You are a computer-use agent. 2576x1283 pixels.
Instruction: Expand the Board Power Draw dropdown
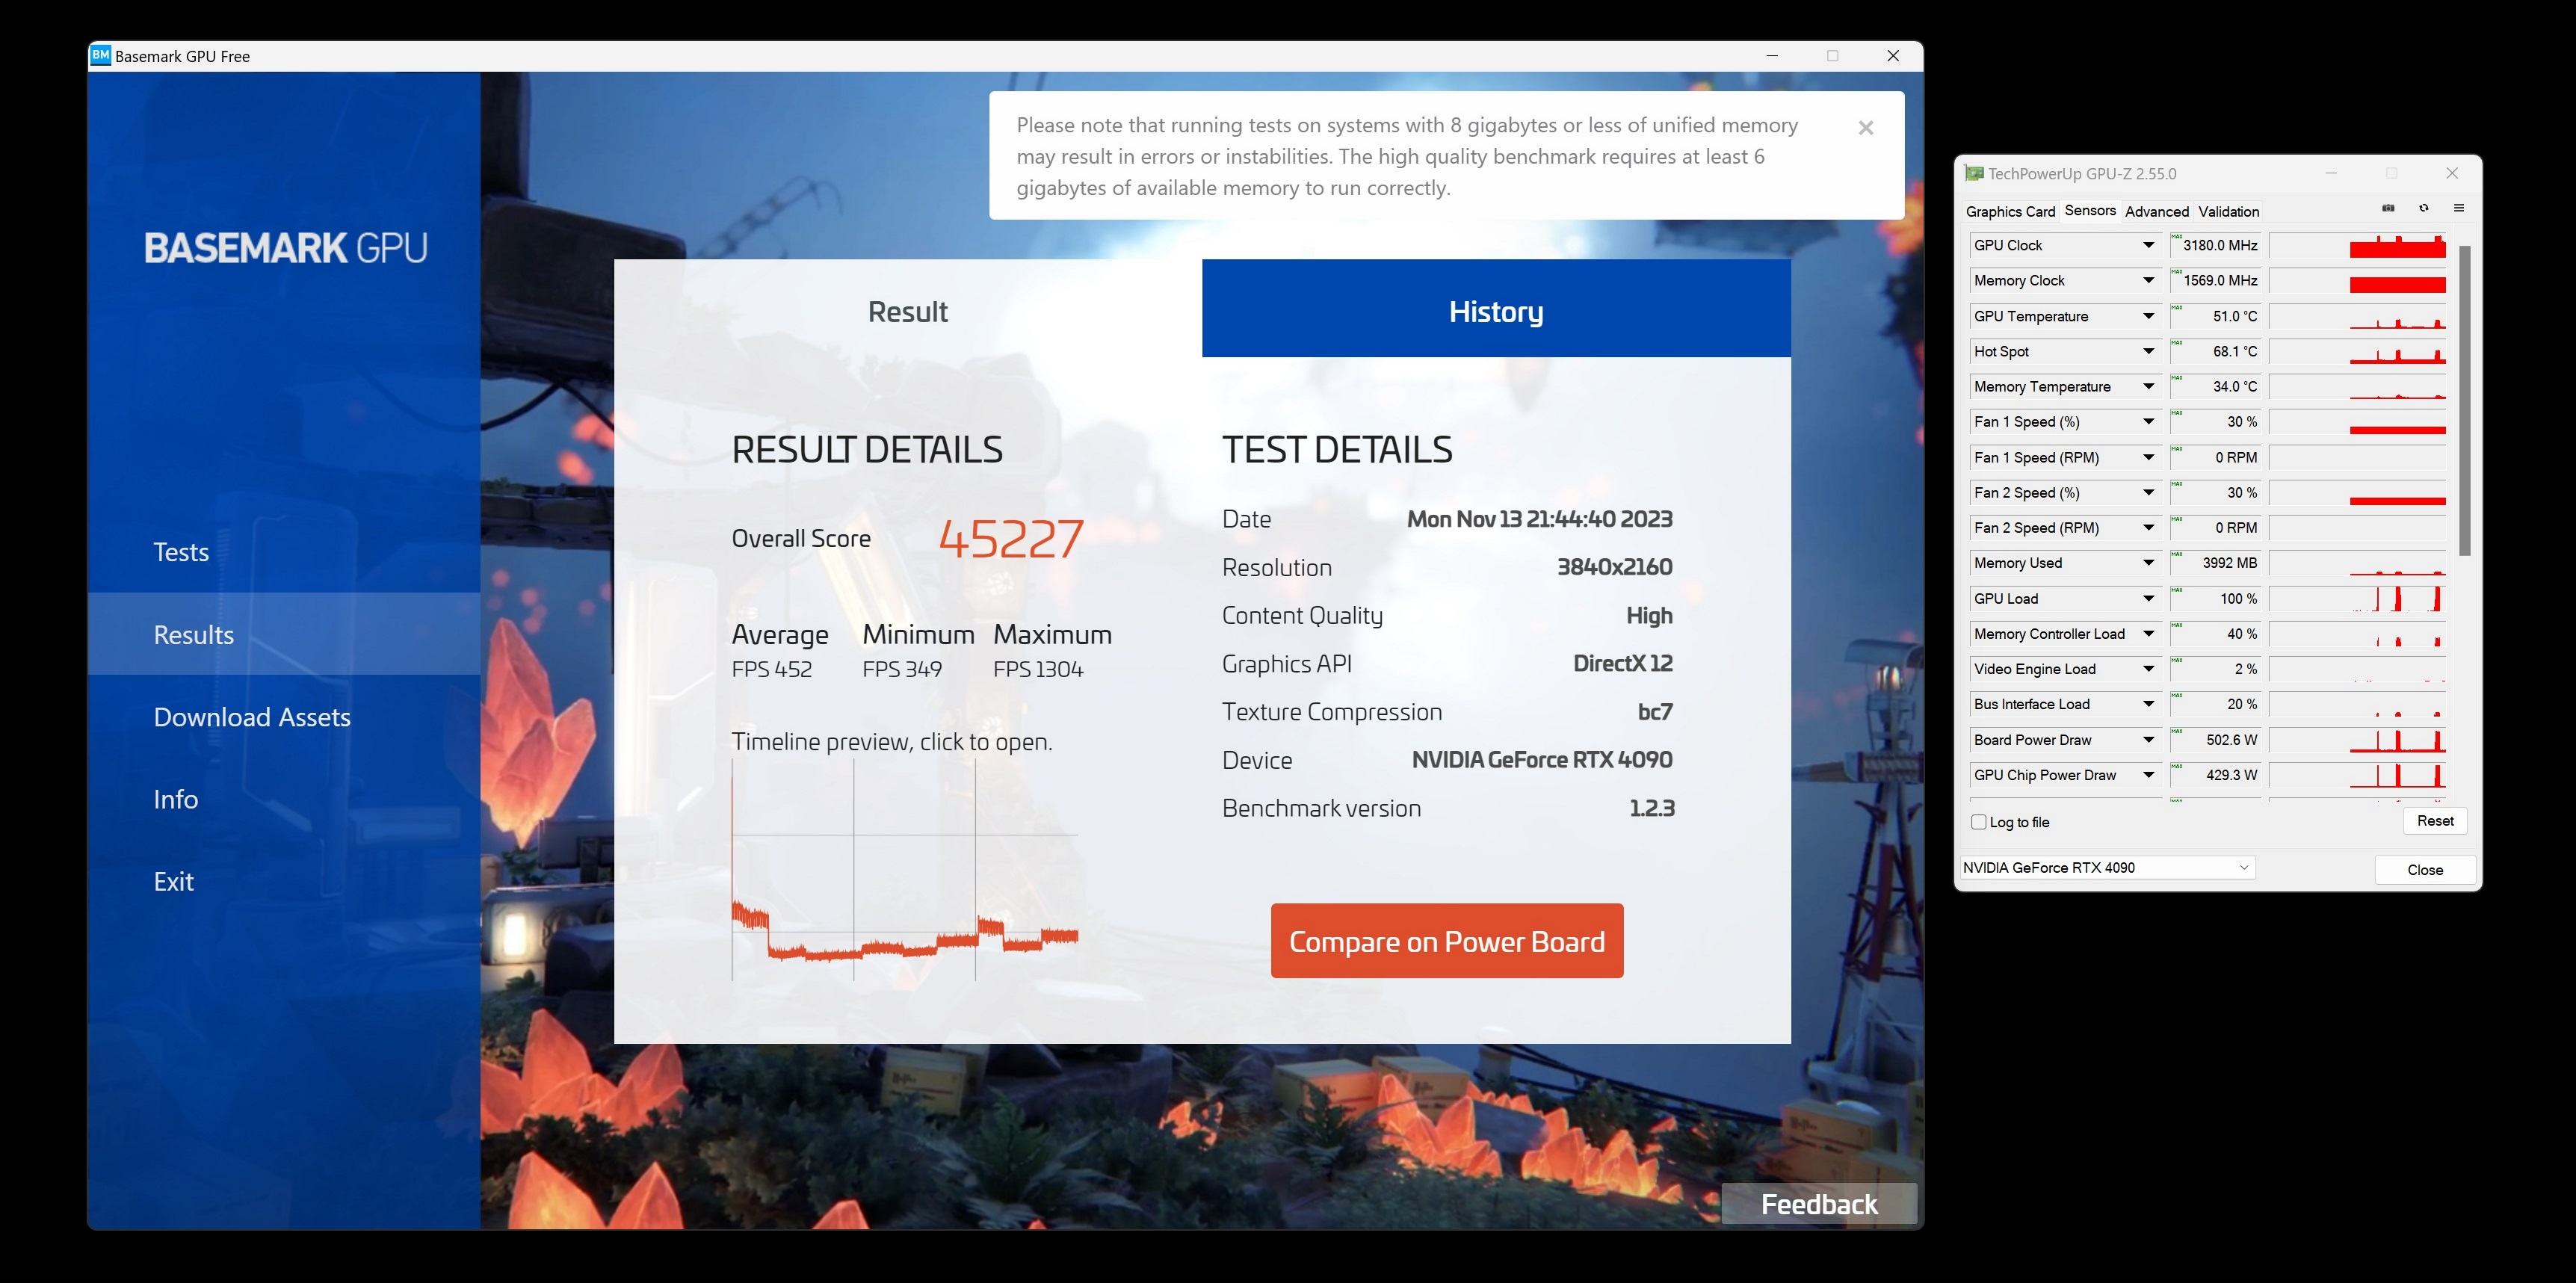point(2148,740)
